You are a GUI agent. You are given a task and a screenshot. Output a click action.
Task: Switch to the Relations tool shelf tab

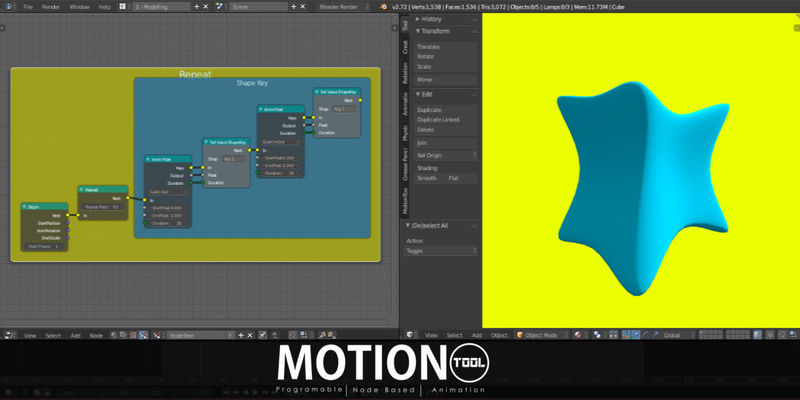click(405, 73)
